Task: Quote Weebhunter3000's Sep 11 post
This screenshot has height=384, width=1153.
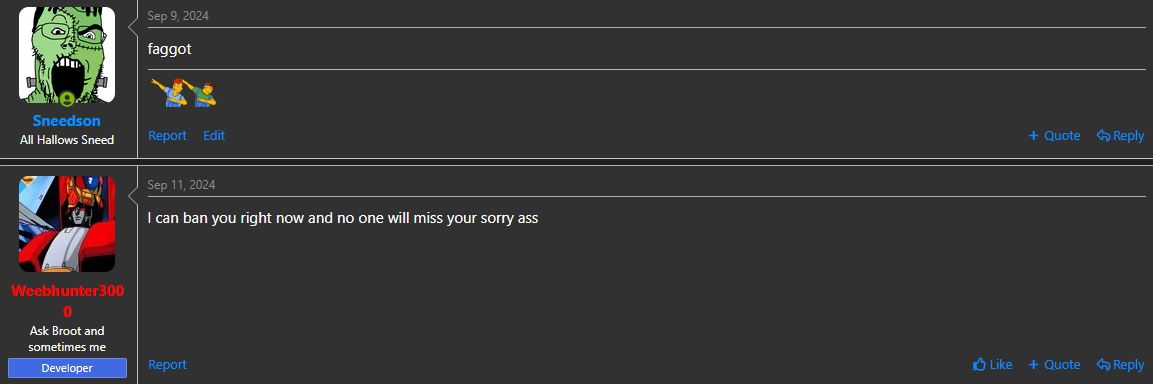Action: (x=1054, y=364)
